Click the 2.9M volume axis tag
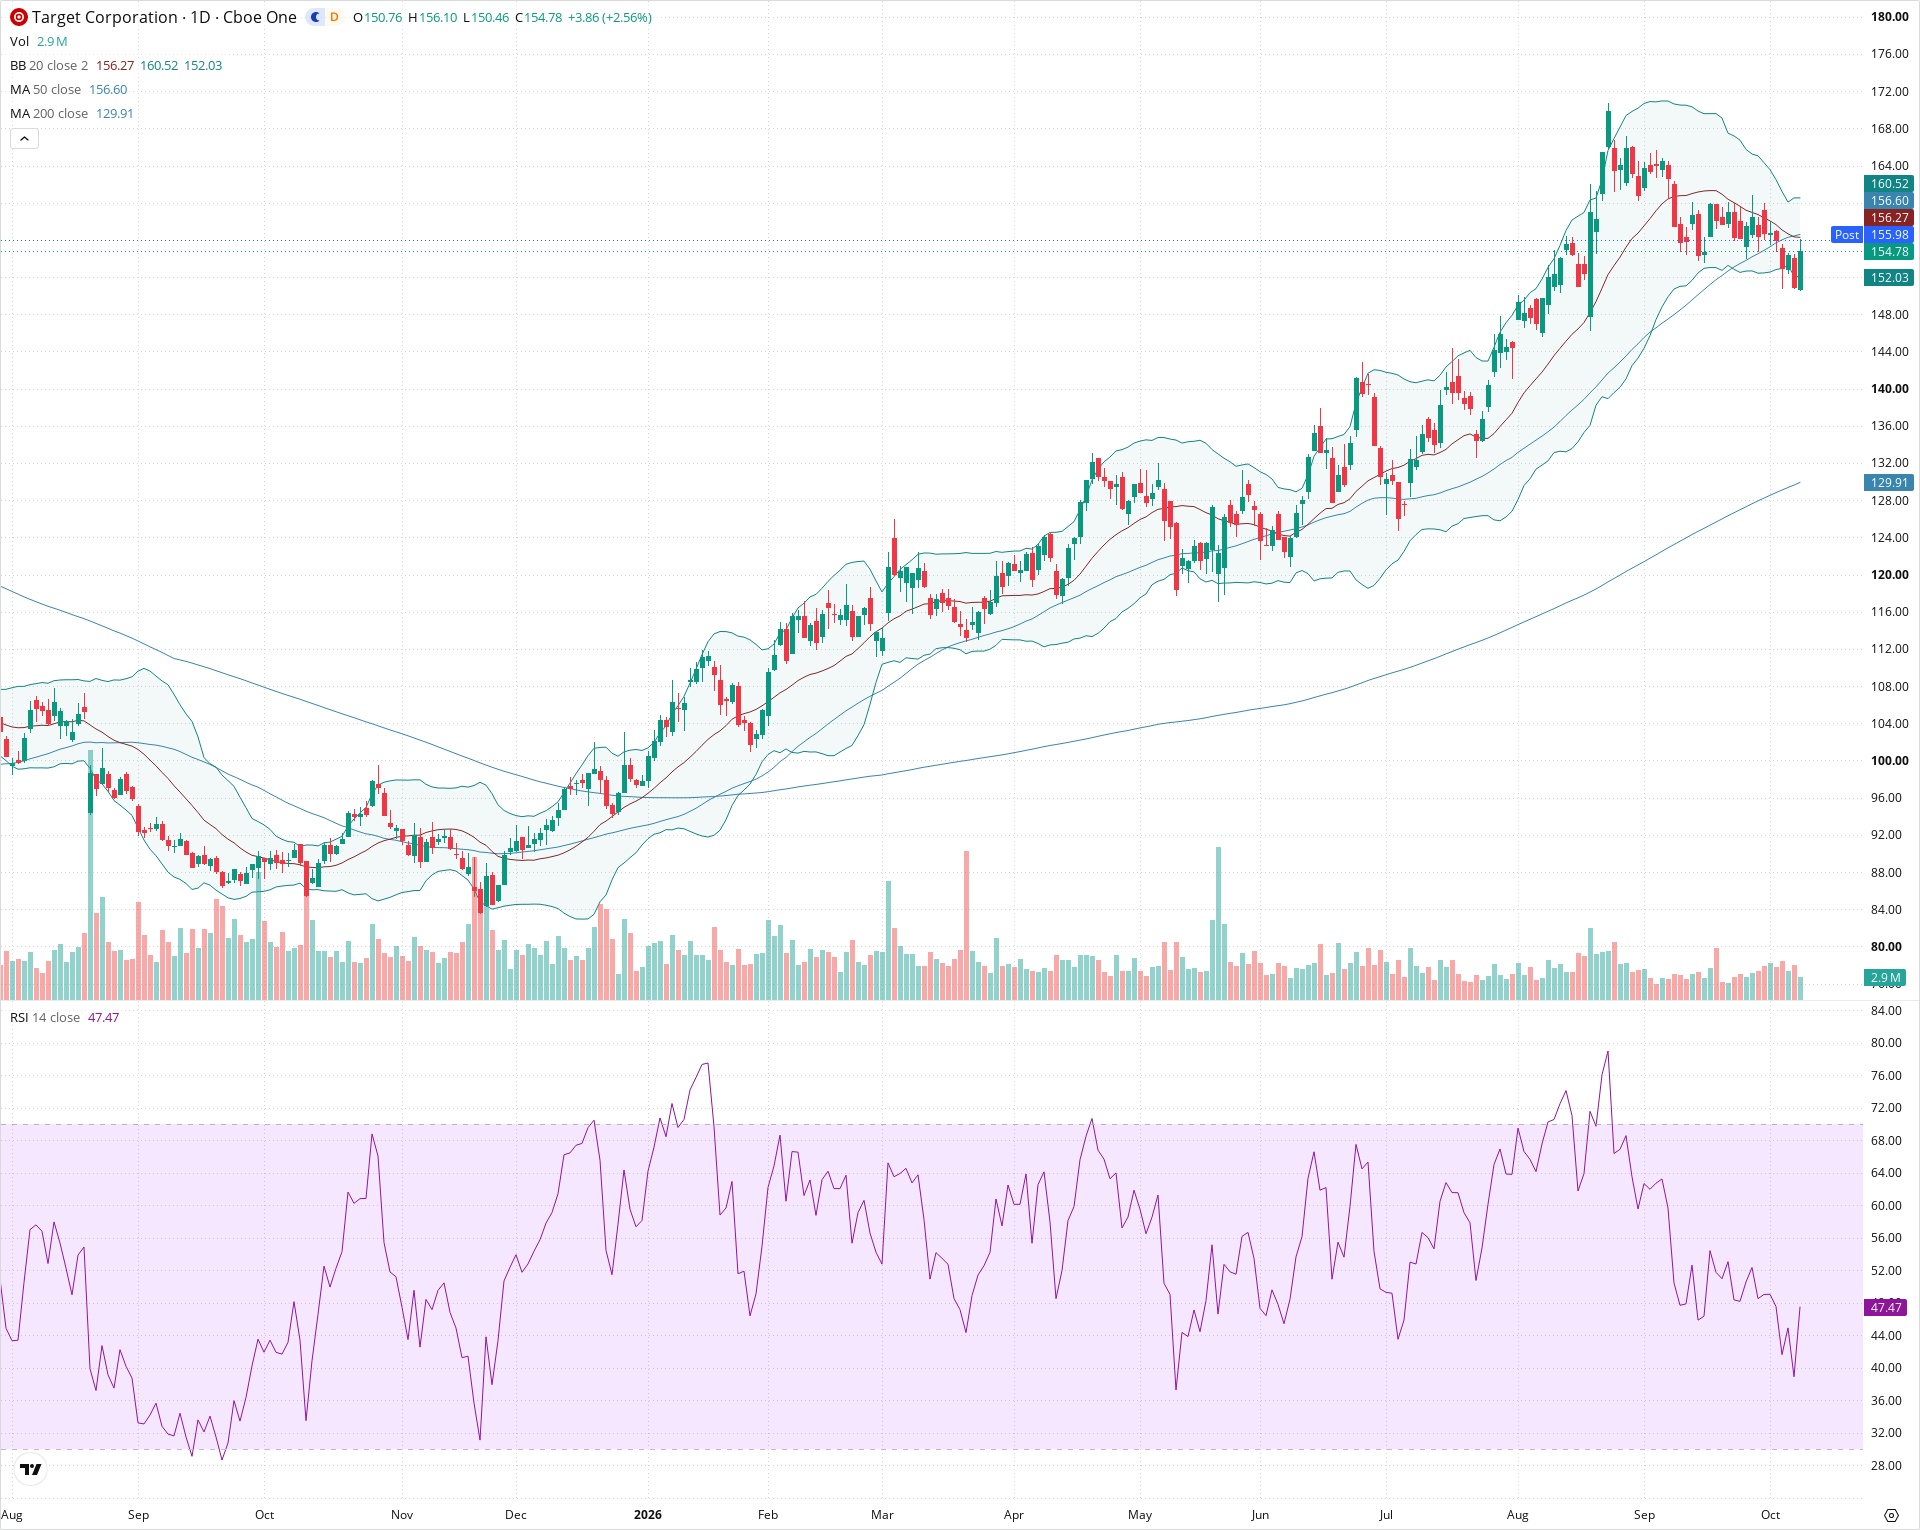Viewport: 1920px width, 1530px height. tap(1886, 978)
